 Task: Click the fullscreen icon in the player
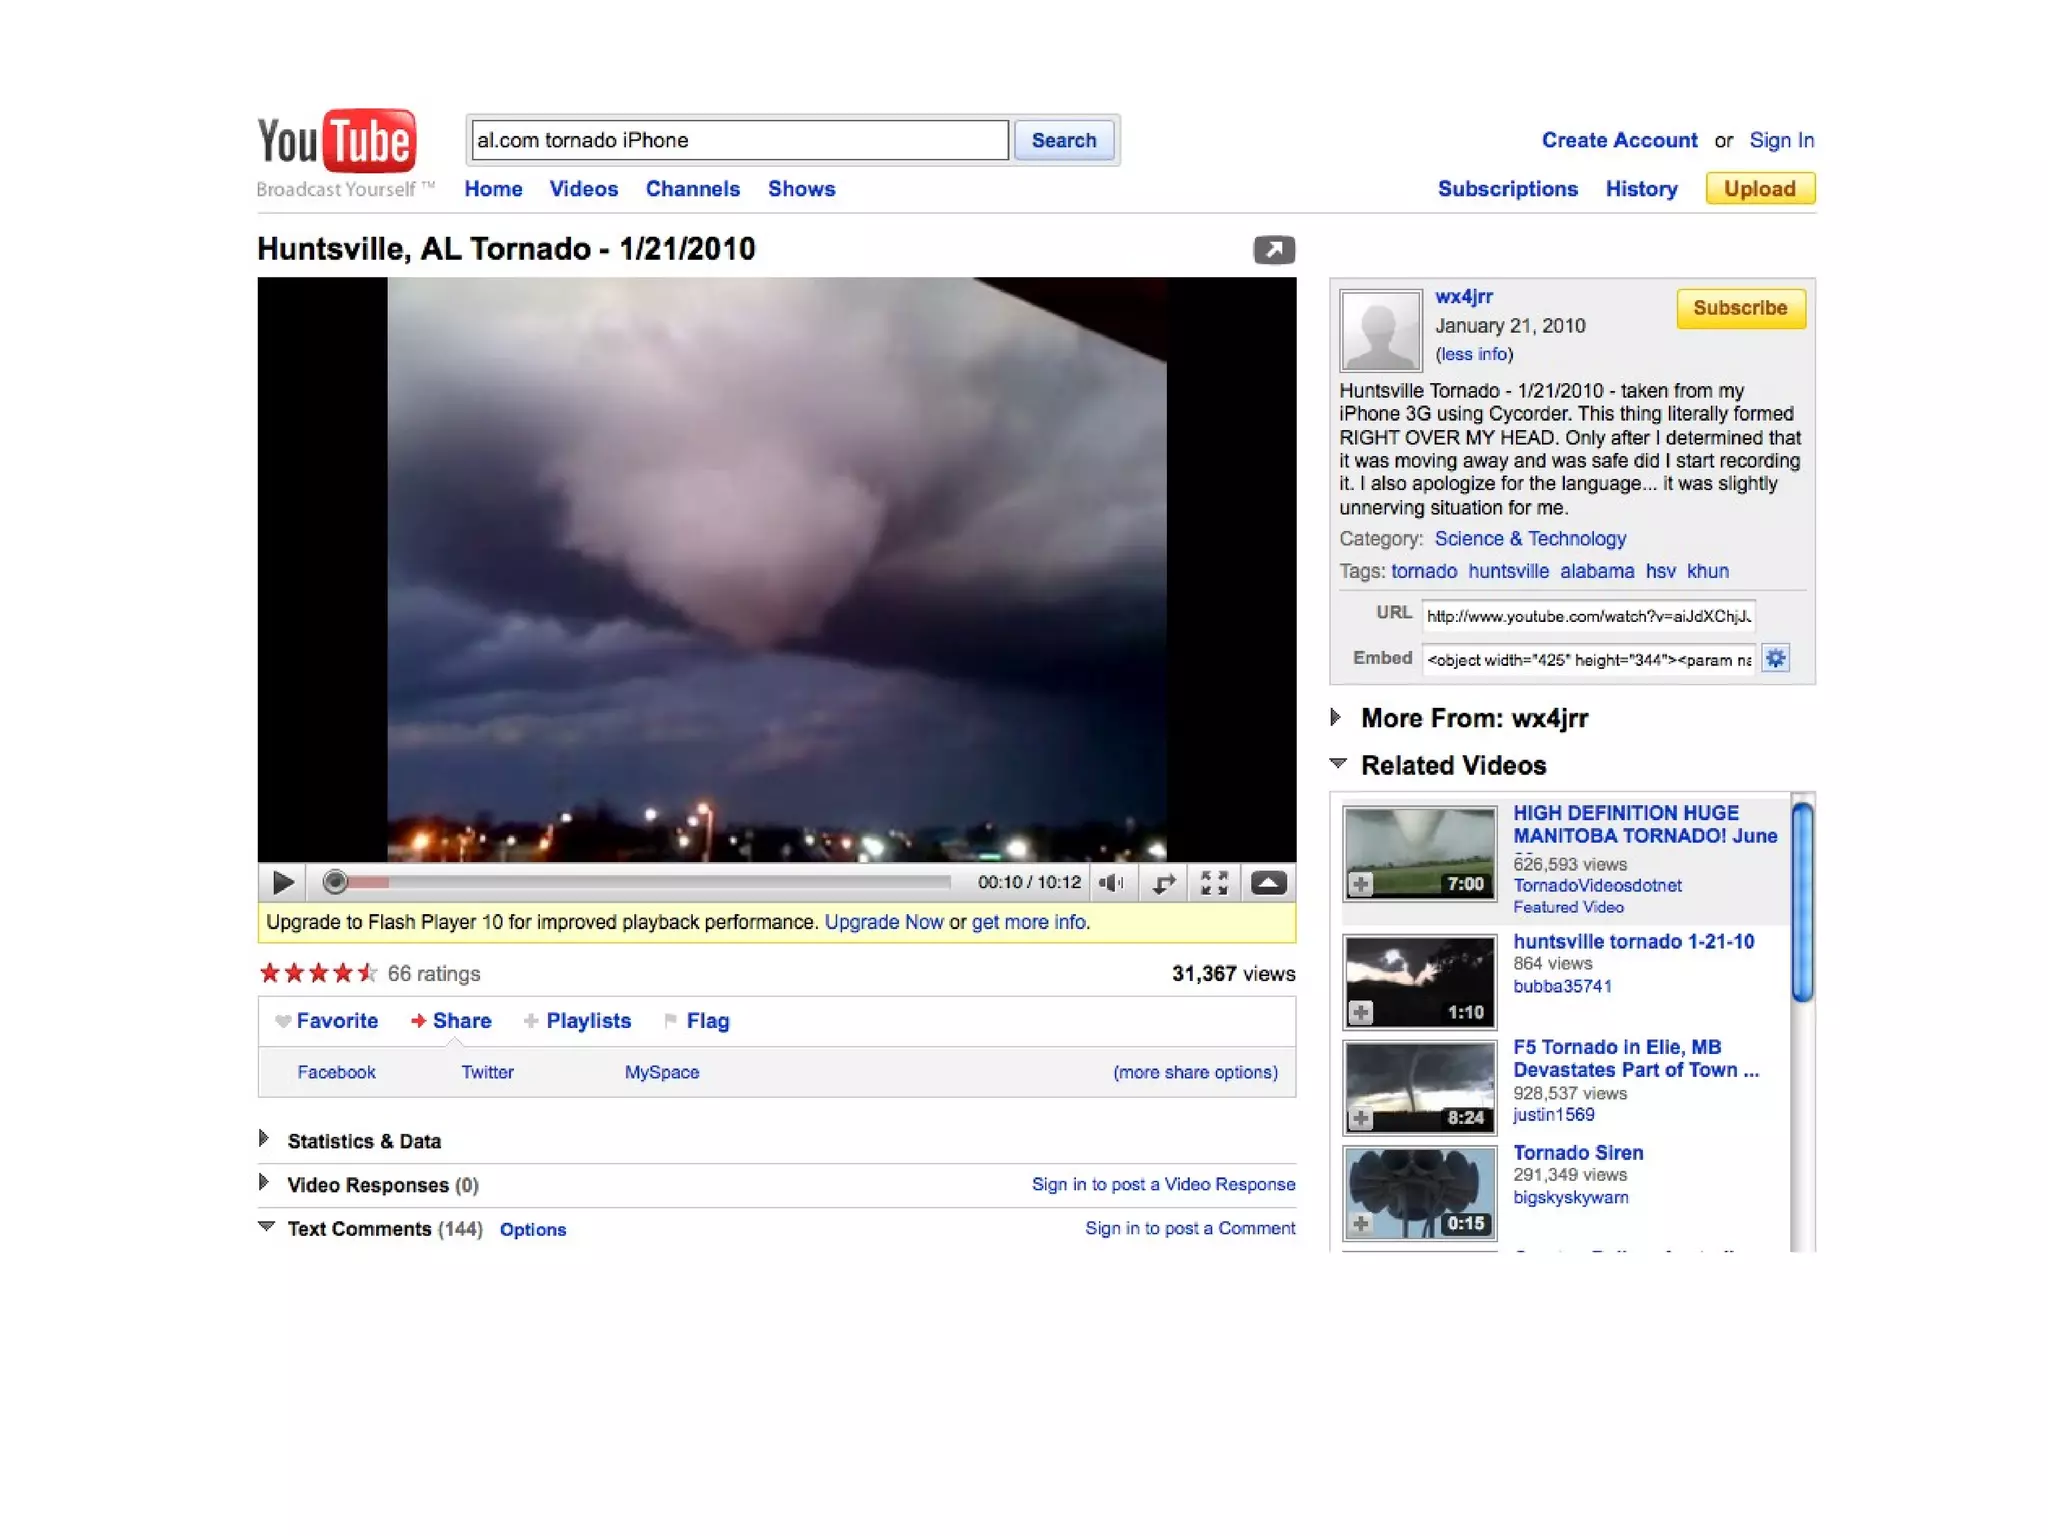point(1214,882)
